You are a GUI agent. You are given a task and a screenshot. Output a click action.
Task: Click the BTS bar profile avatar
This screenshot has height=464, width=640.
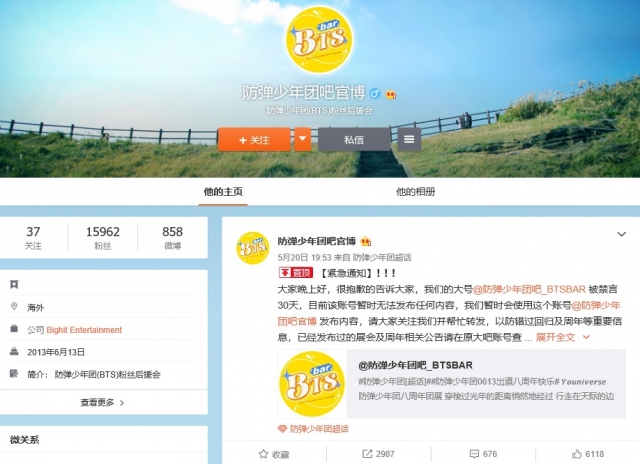coord(319,40)
